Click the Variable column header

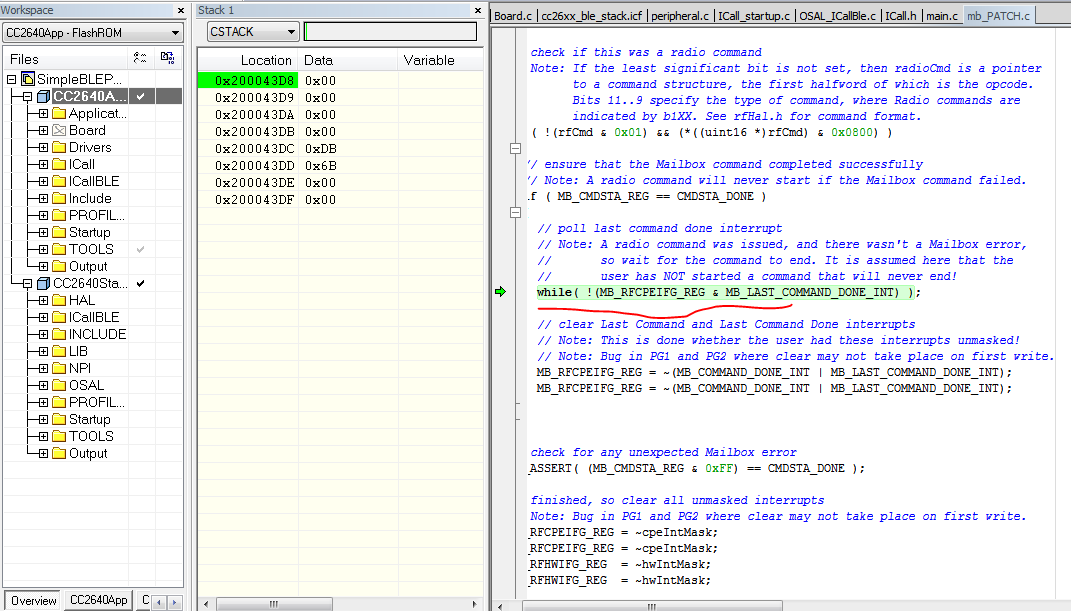pyautogui.click(x=440, y=60)
